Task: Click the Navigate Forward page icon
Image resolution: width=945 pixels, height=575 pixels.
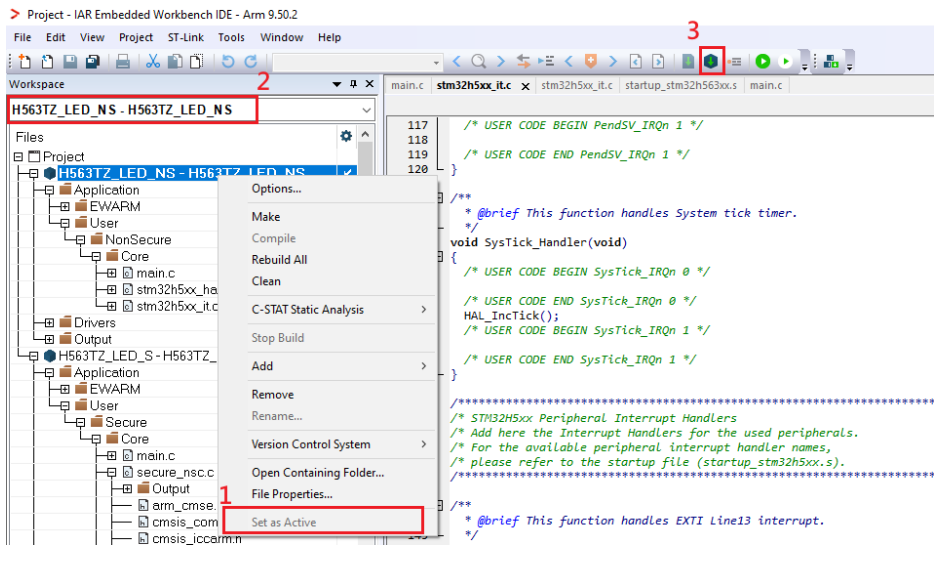Action: [x=658, y=61]
